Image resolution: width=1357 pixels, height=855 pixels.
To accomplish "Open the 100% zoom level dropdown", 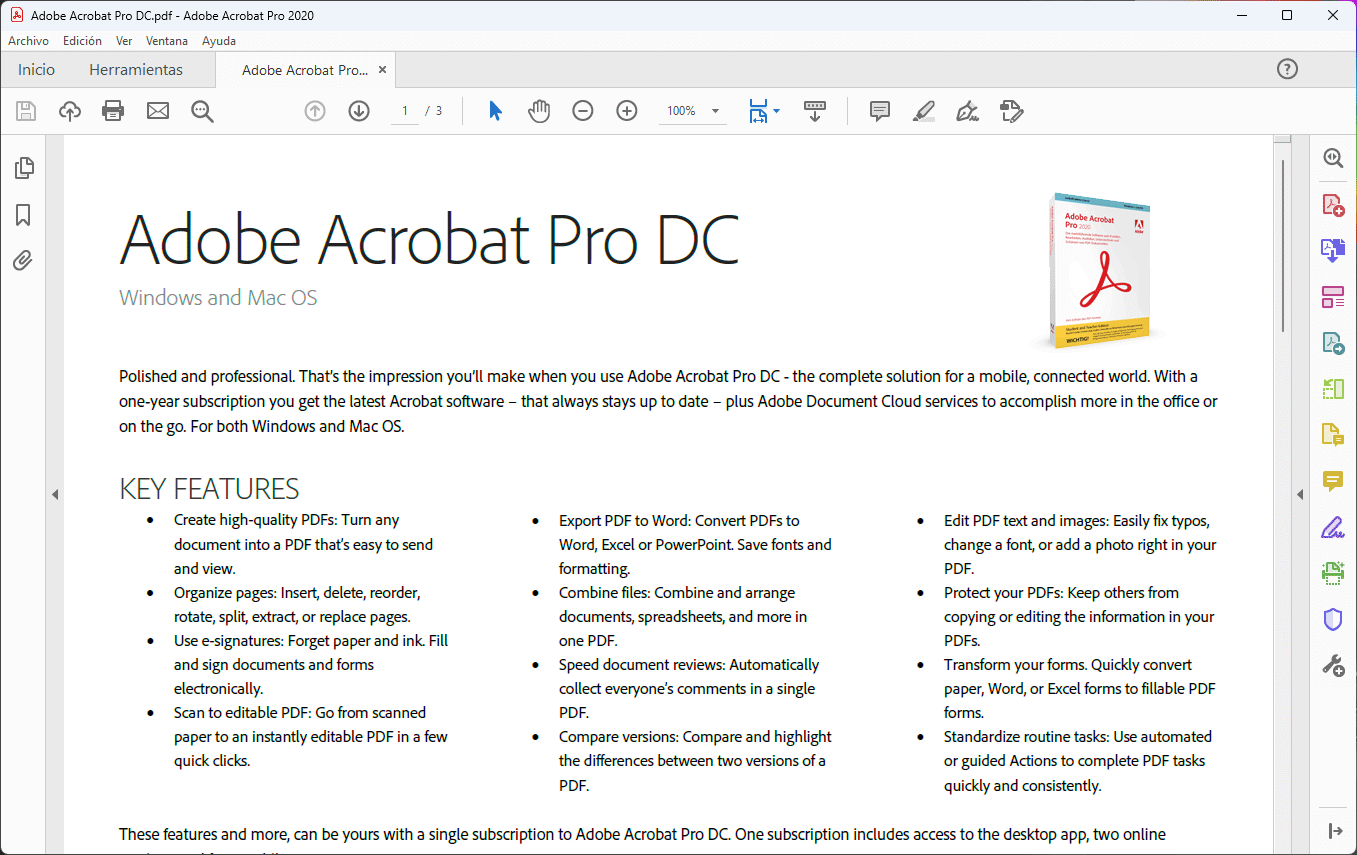I will pyautogui.click(x=692, y=111).
